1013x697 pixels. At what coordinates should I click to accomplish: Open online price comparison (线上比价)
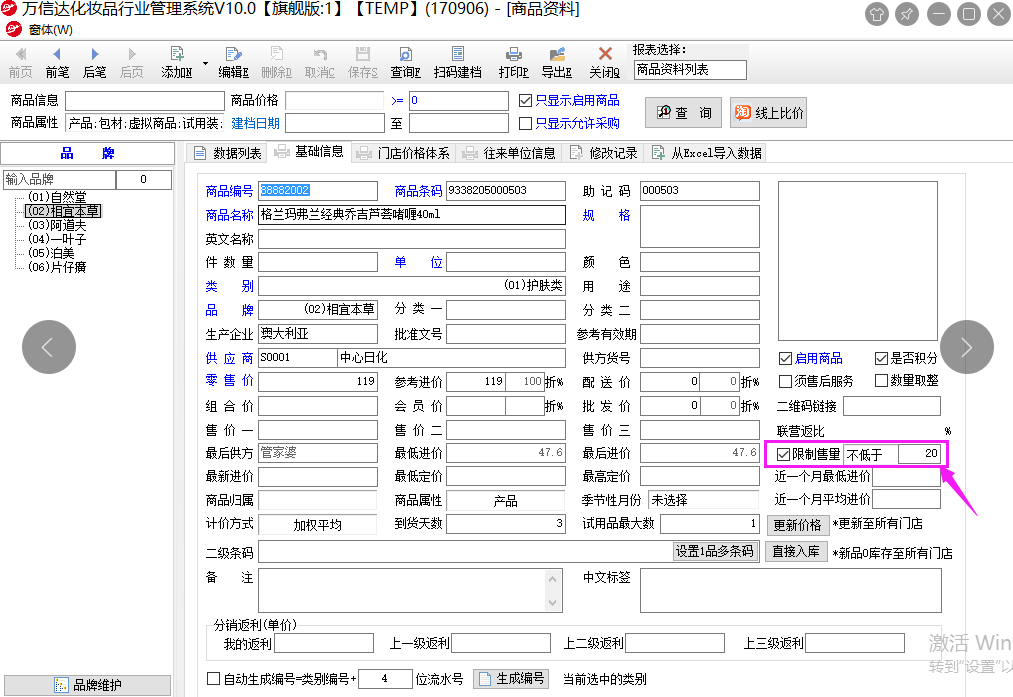[768, 113]
